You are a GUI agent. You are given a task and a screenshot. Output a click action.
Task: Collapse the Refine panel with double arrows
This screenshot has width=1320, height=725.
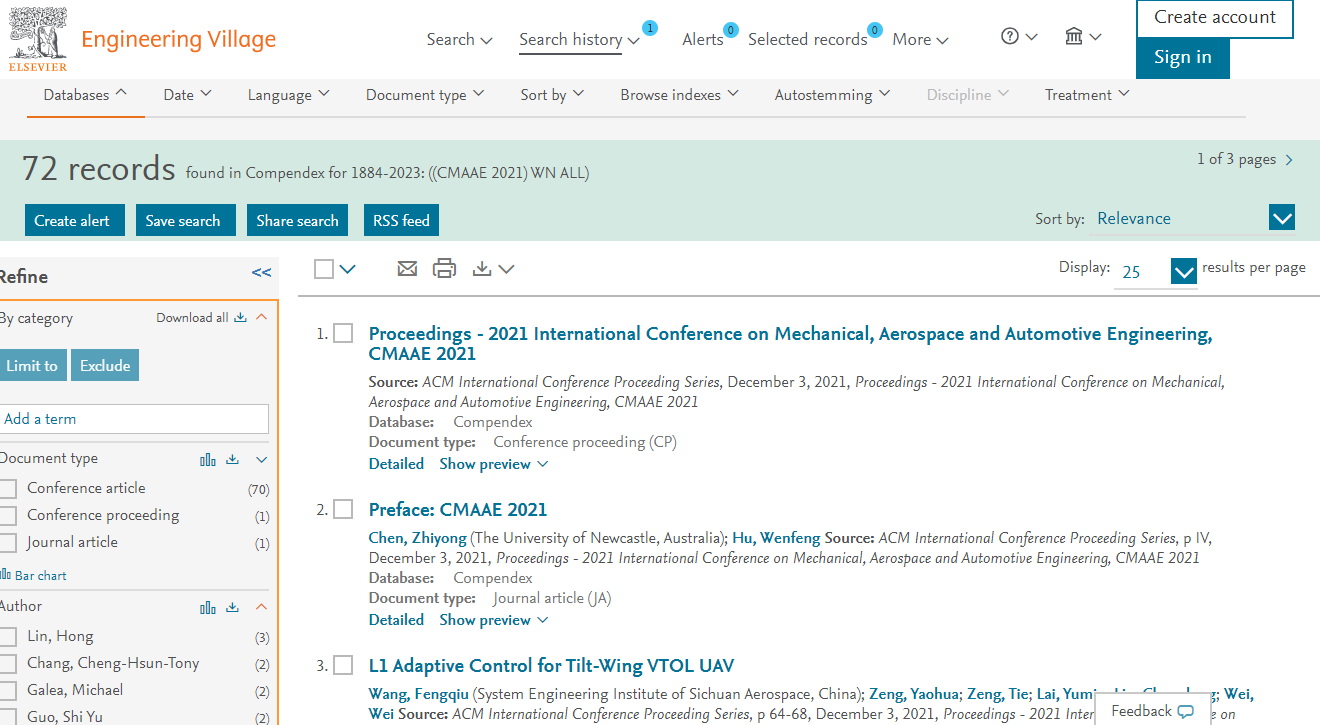tap(261, 273)
